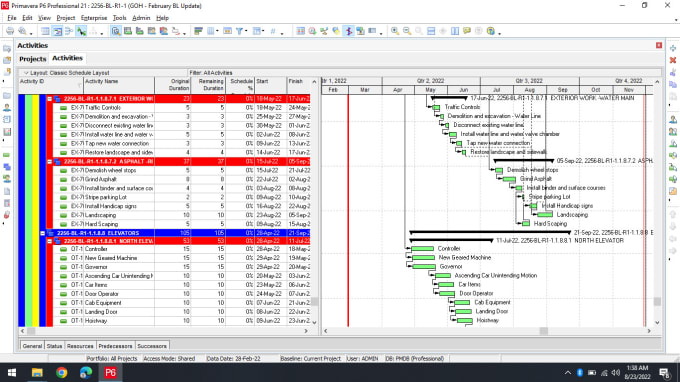Click the Zoom Out magnifier icon
This screenshot has width=680, height=382.
click(x=407, y=31)
